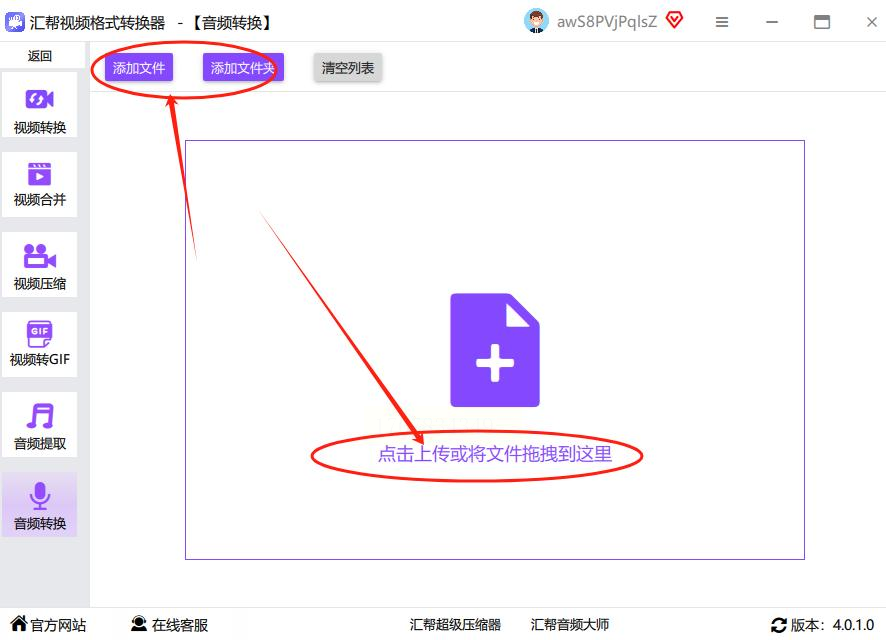Click the red VIP diamond icon

[674, 21]
